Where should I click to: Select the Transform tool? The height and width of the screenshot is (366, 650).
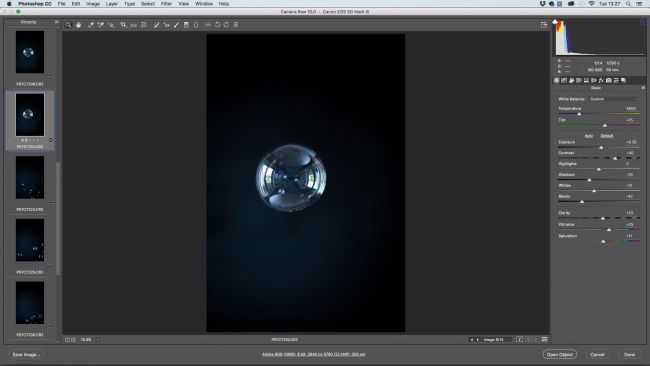pyautogui.click(x=143, y=25)
